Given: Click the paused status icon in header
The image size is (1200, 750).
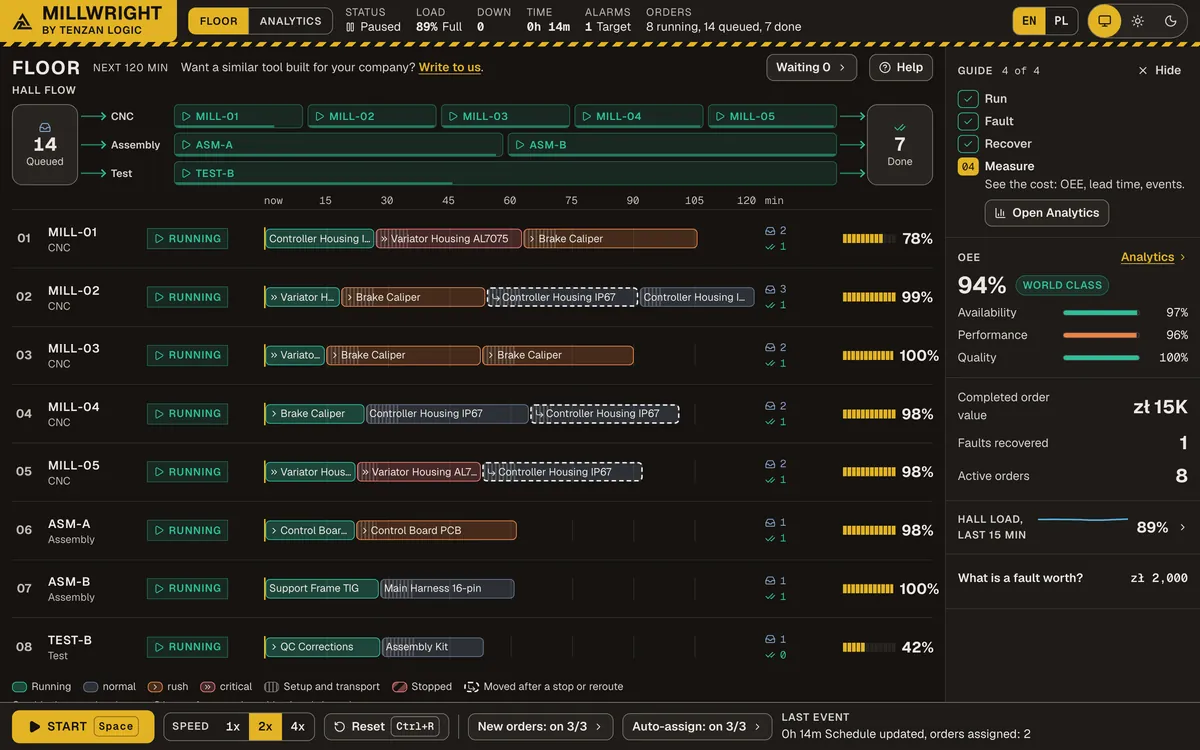Looking at the screenshot, I should click(x=350, y=27).
